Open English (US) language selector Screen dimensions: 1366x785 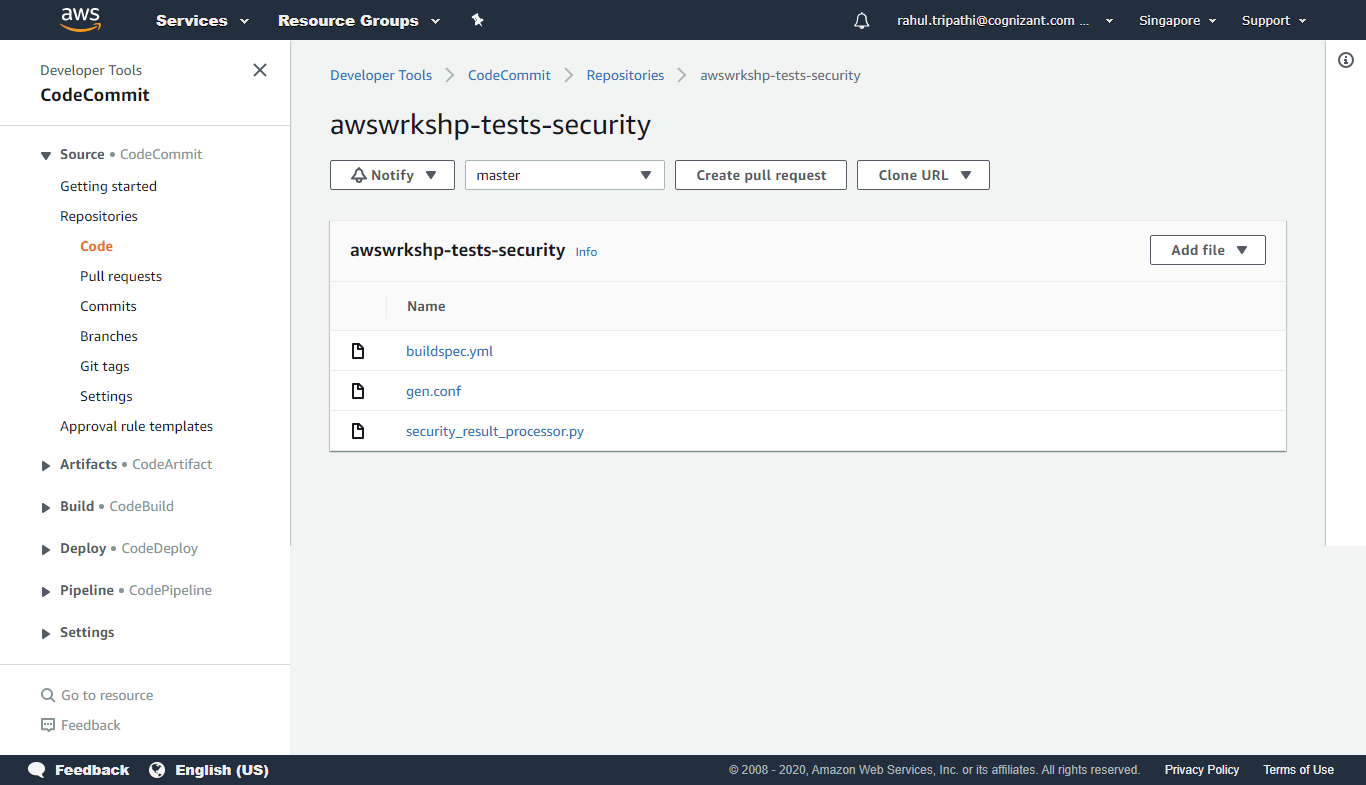[222, 770]
